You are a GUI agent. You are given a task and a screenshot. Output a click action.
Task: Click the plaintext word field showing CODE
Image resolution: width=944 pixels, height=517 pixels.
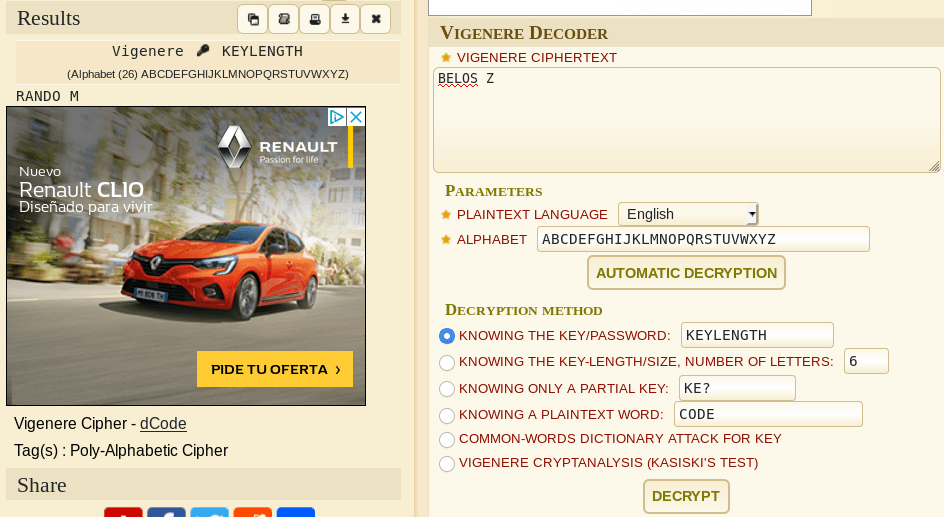coord(768,414)
